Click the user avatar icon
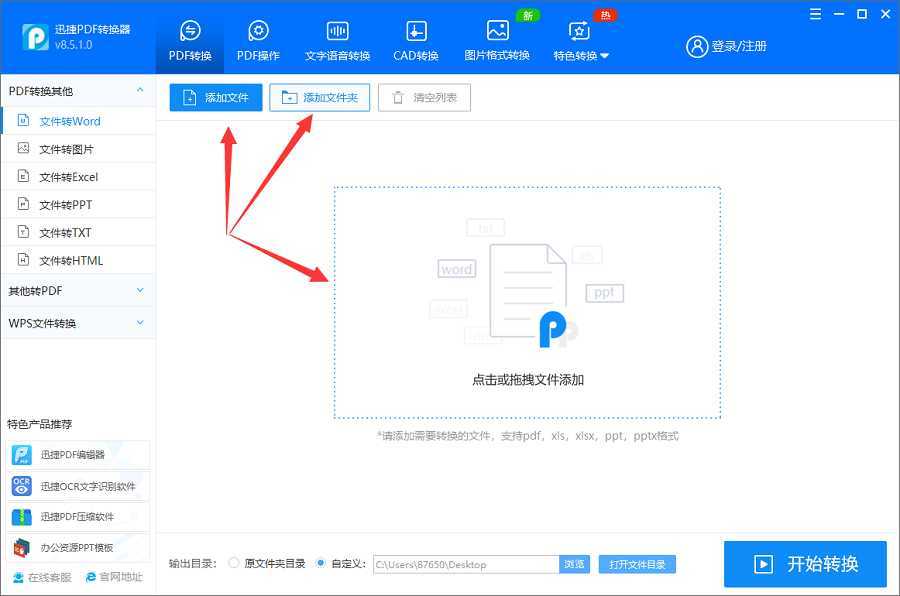This screenshot has height=596, width=900. tap(697, 46)
